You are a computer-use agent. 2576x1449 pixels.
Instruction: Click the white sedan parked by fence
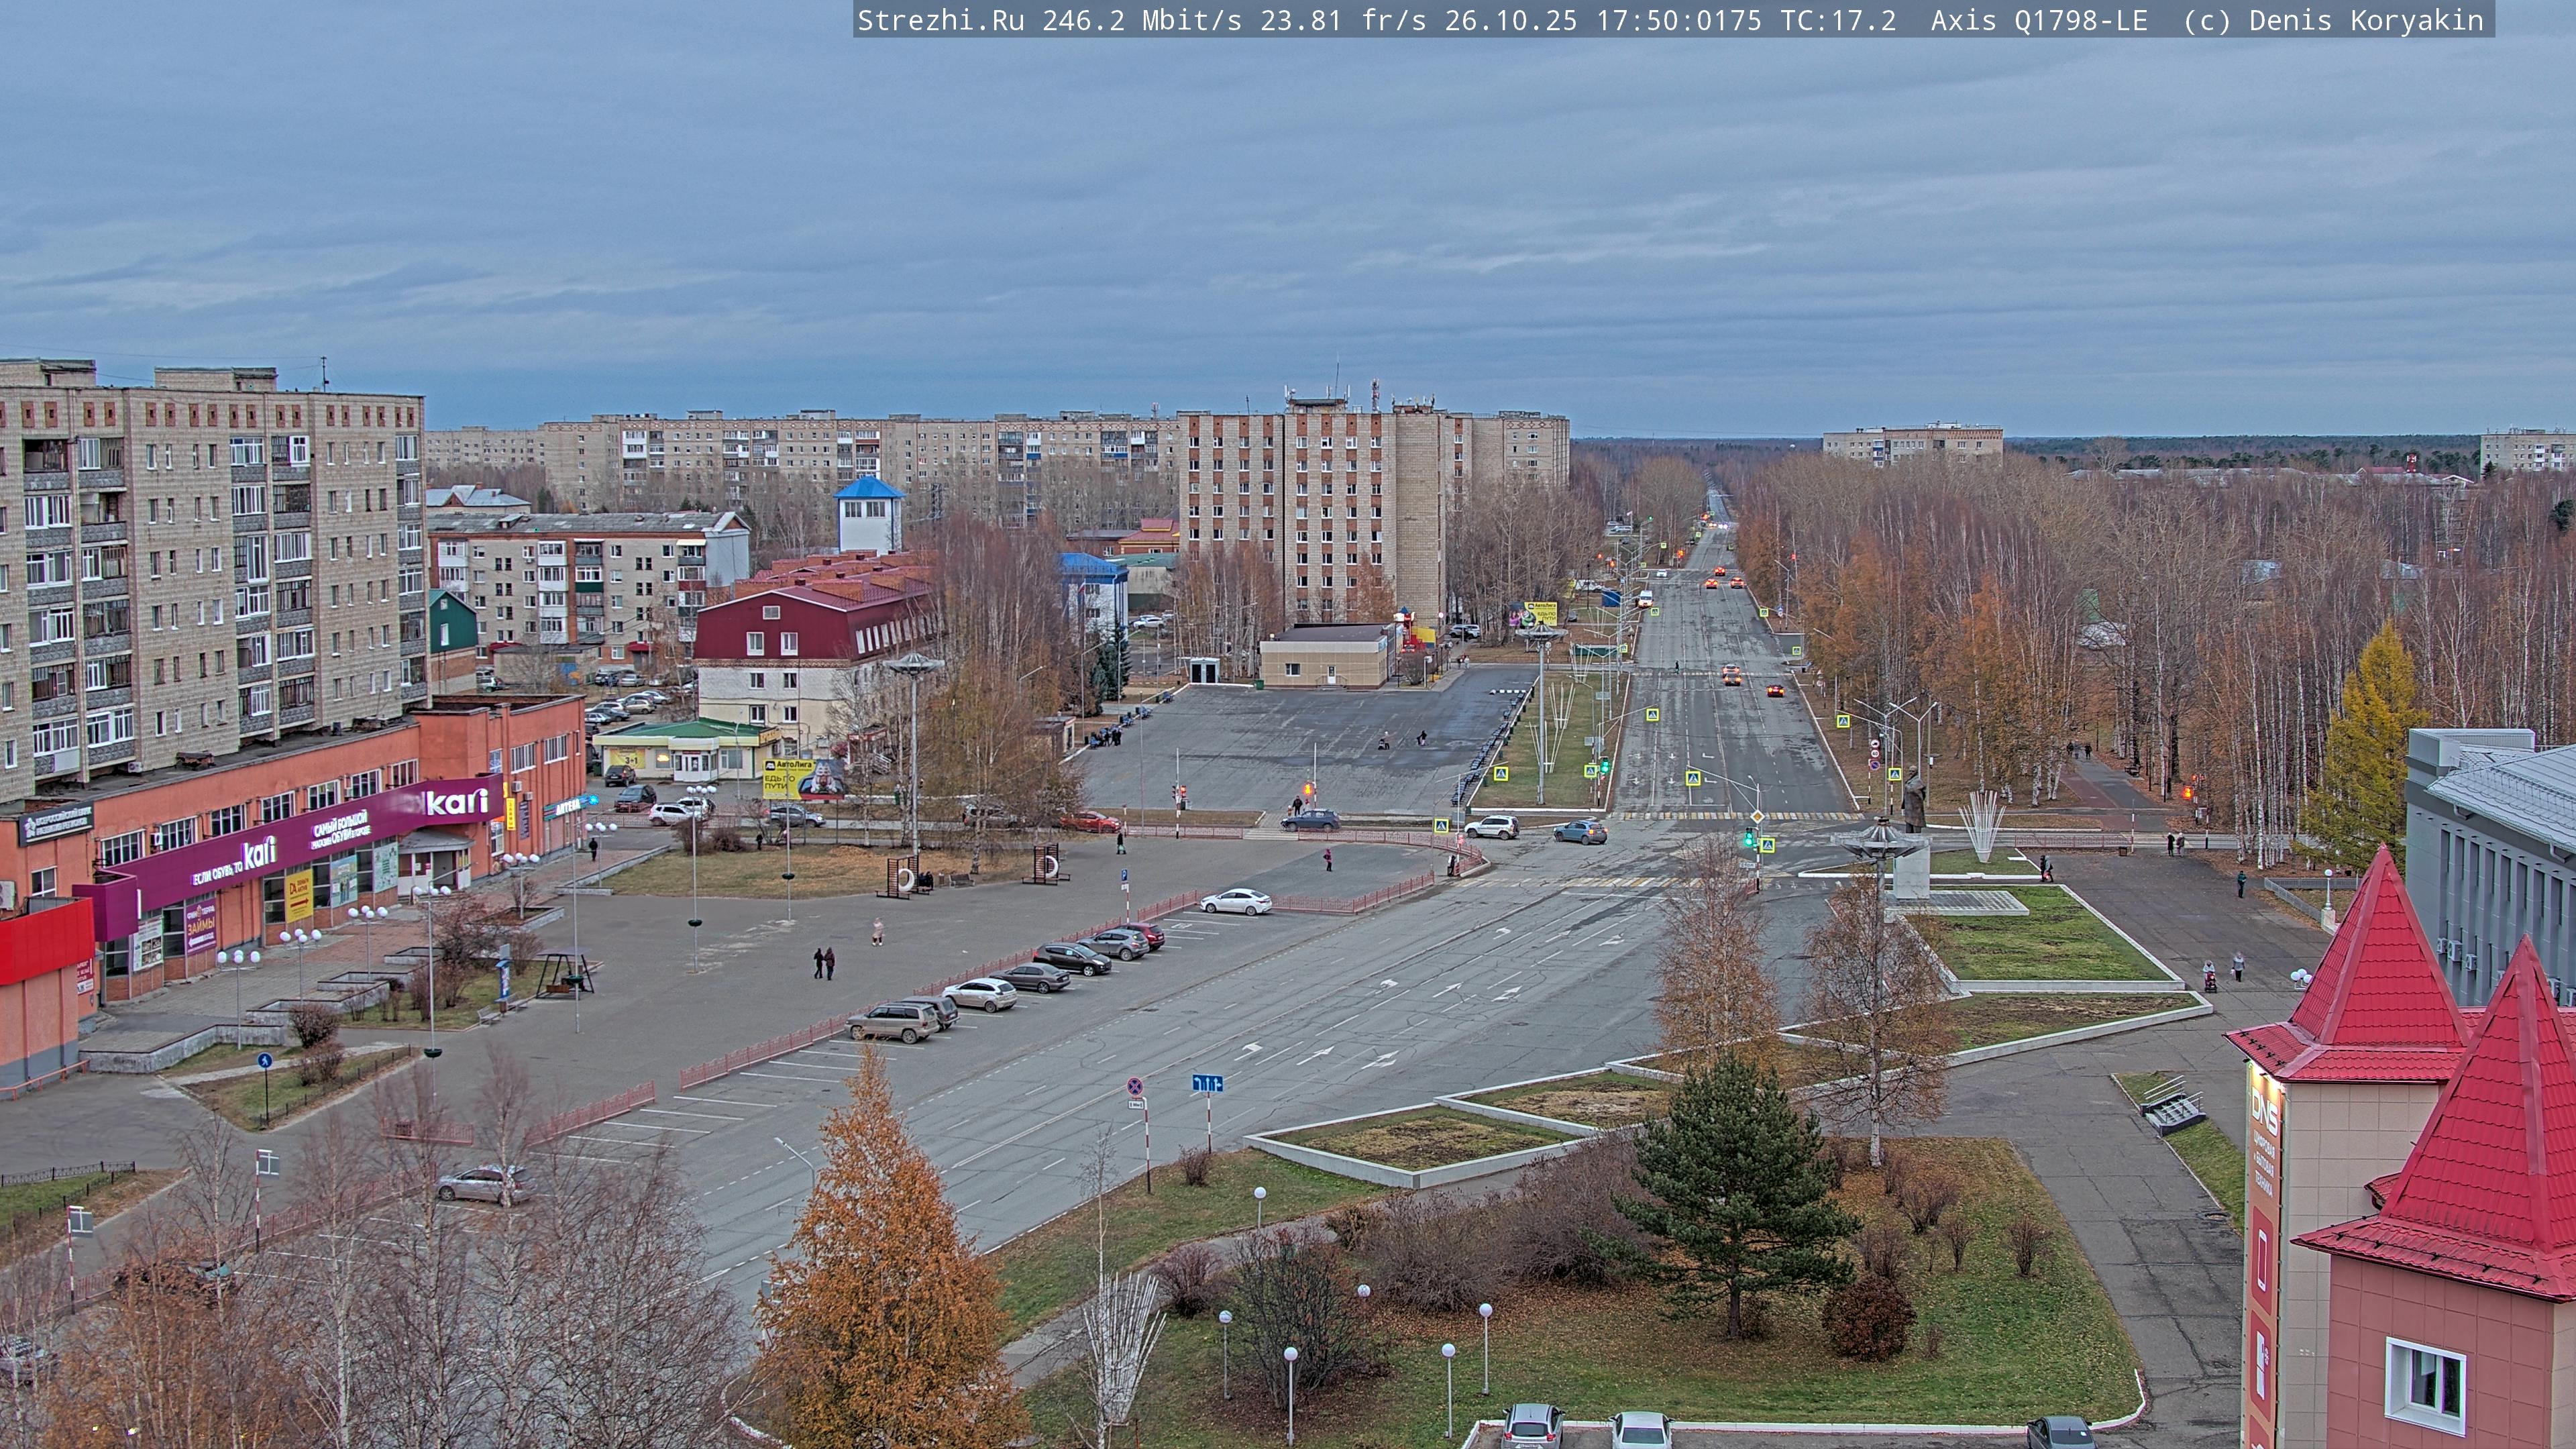pos(1235,901)
